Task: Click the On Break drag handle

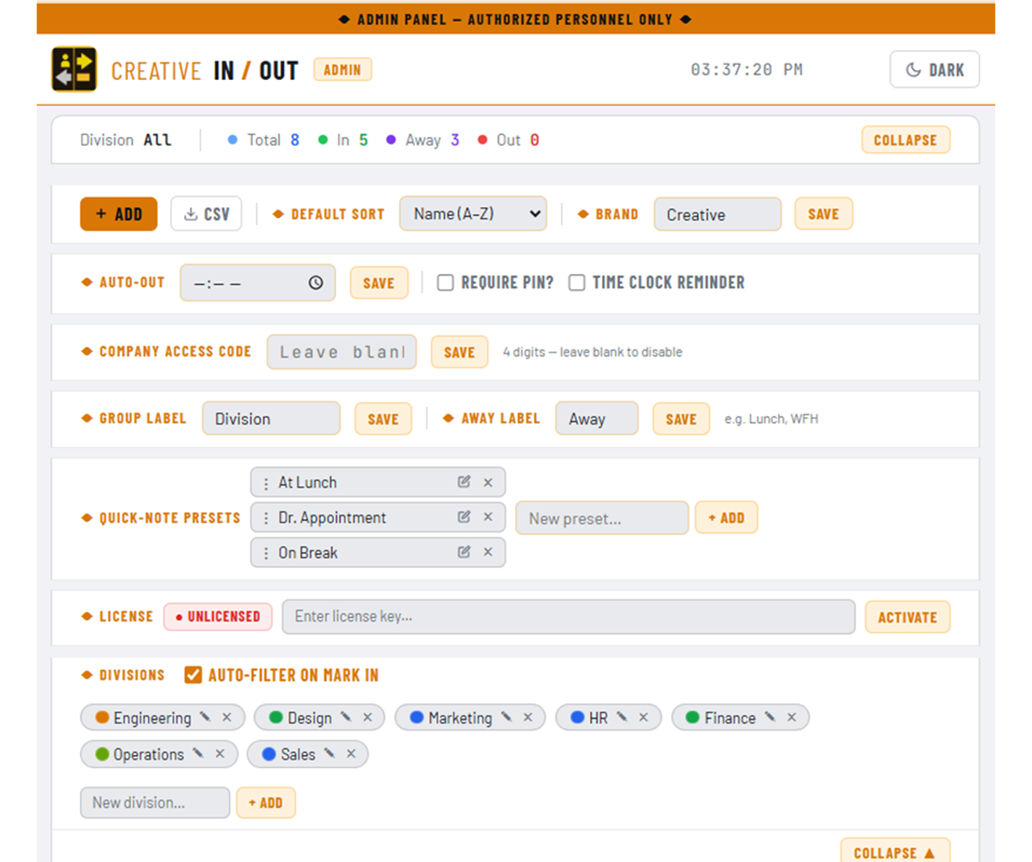Action: click(x=265, y=553)
